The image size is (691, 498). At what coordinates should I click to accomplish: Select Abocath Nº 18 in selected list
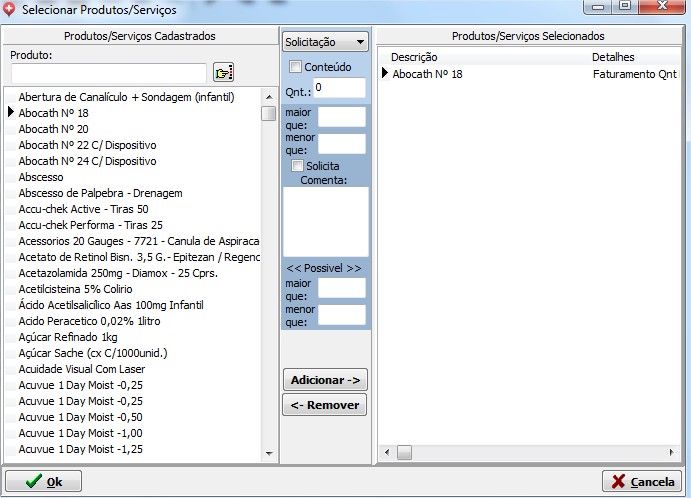pyautogui.click(x=427, y=74)
